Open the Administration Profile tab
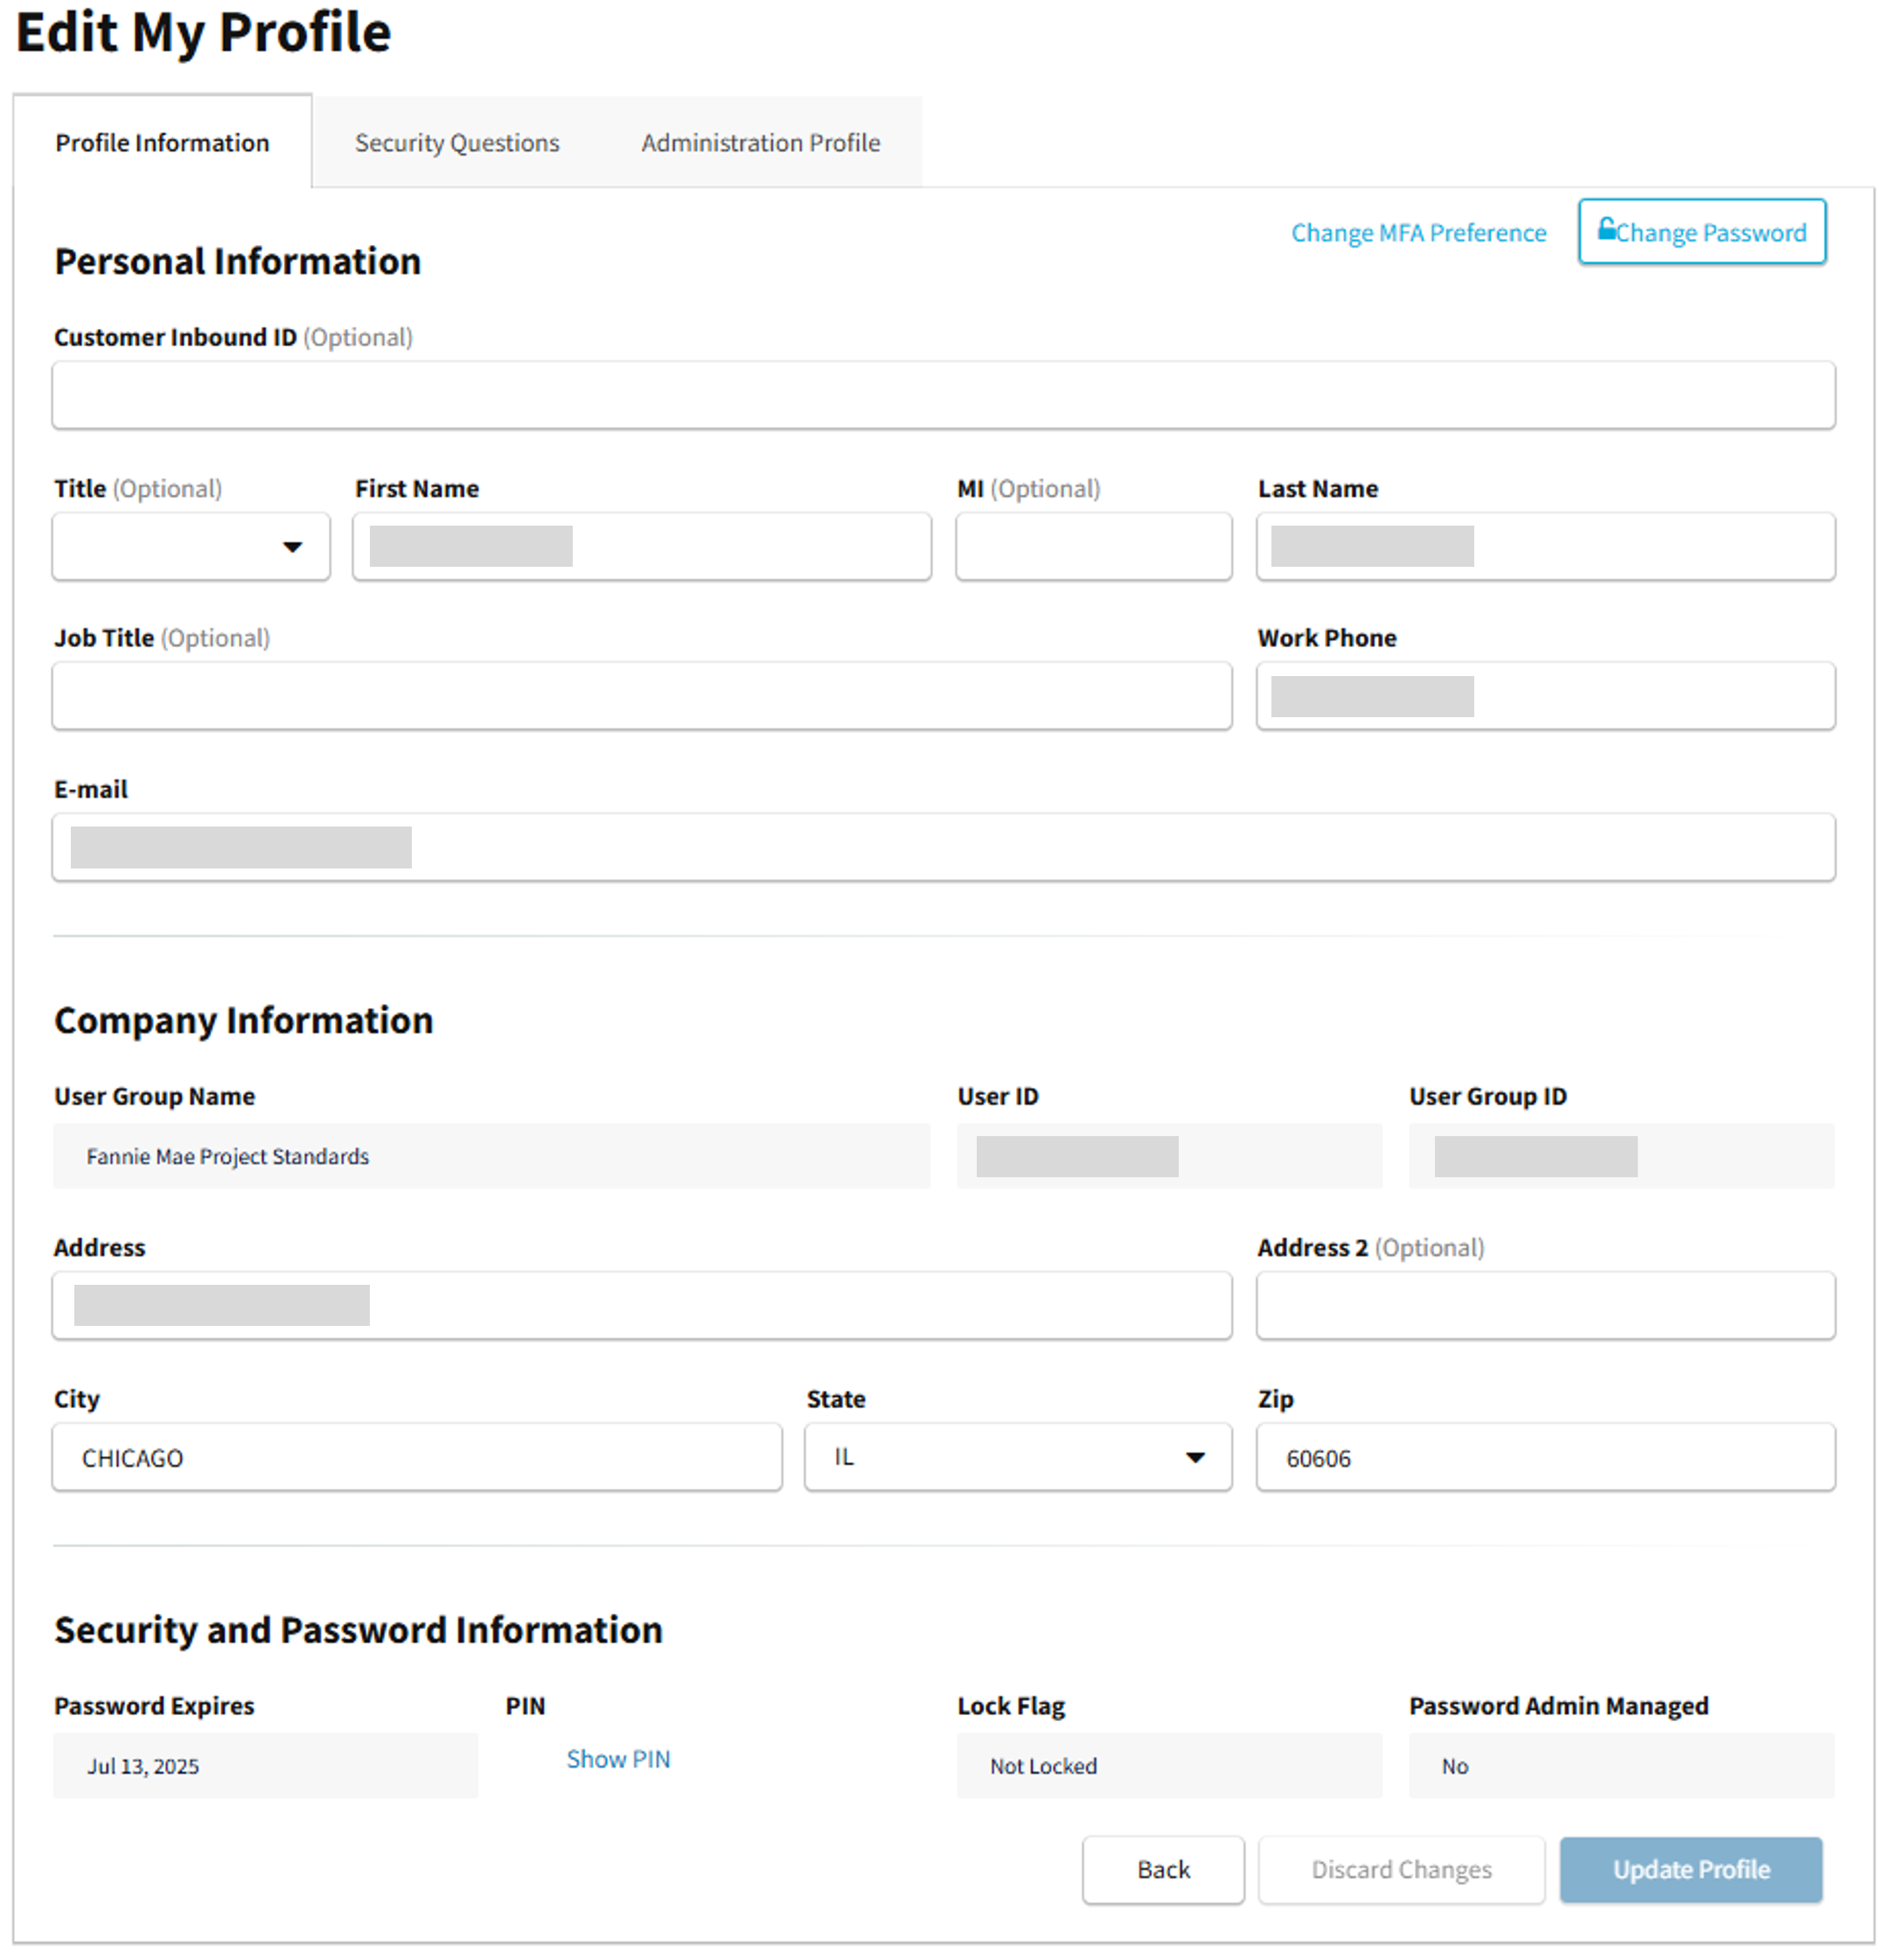This screenshot has height=1960, width=1894. (760, 143)
